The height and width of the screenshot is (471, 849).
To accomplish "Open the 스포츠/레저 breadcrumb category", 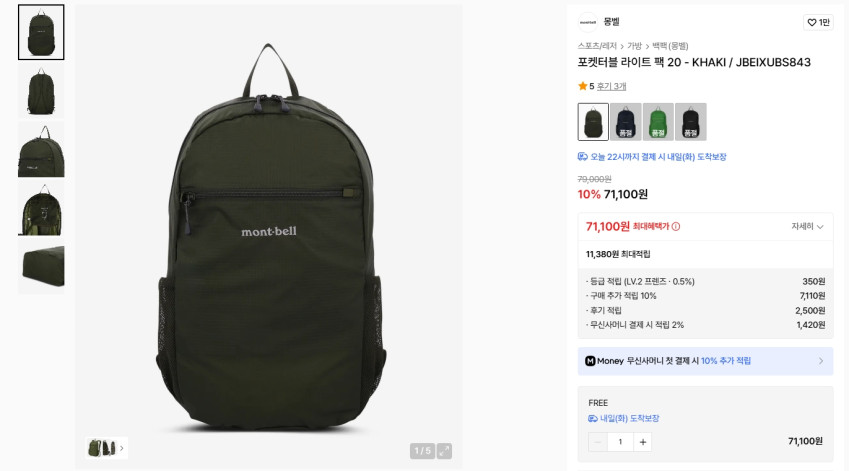I will [x=597, y=46].
